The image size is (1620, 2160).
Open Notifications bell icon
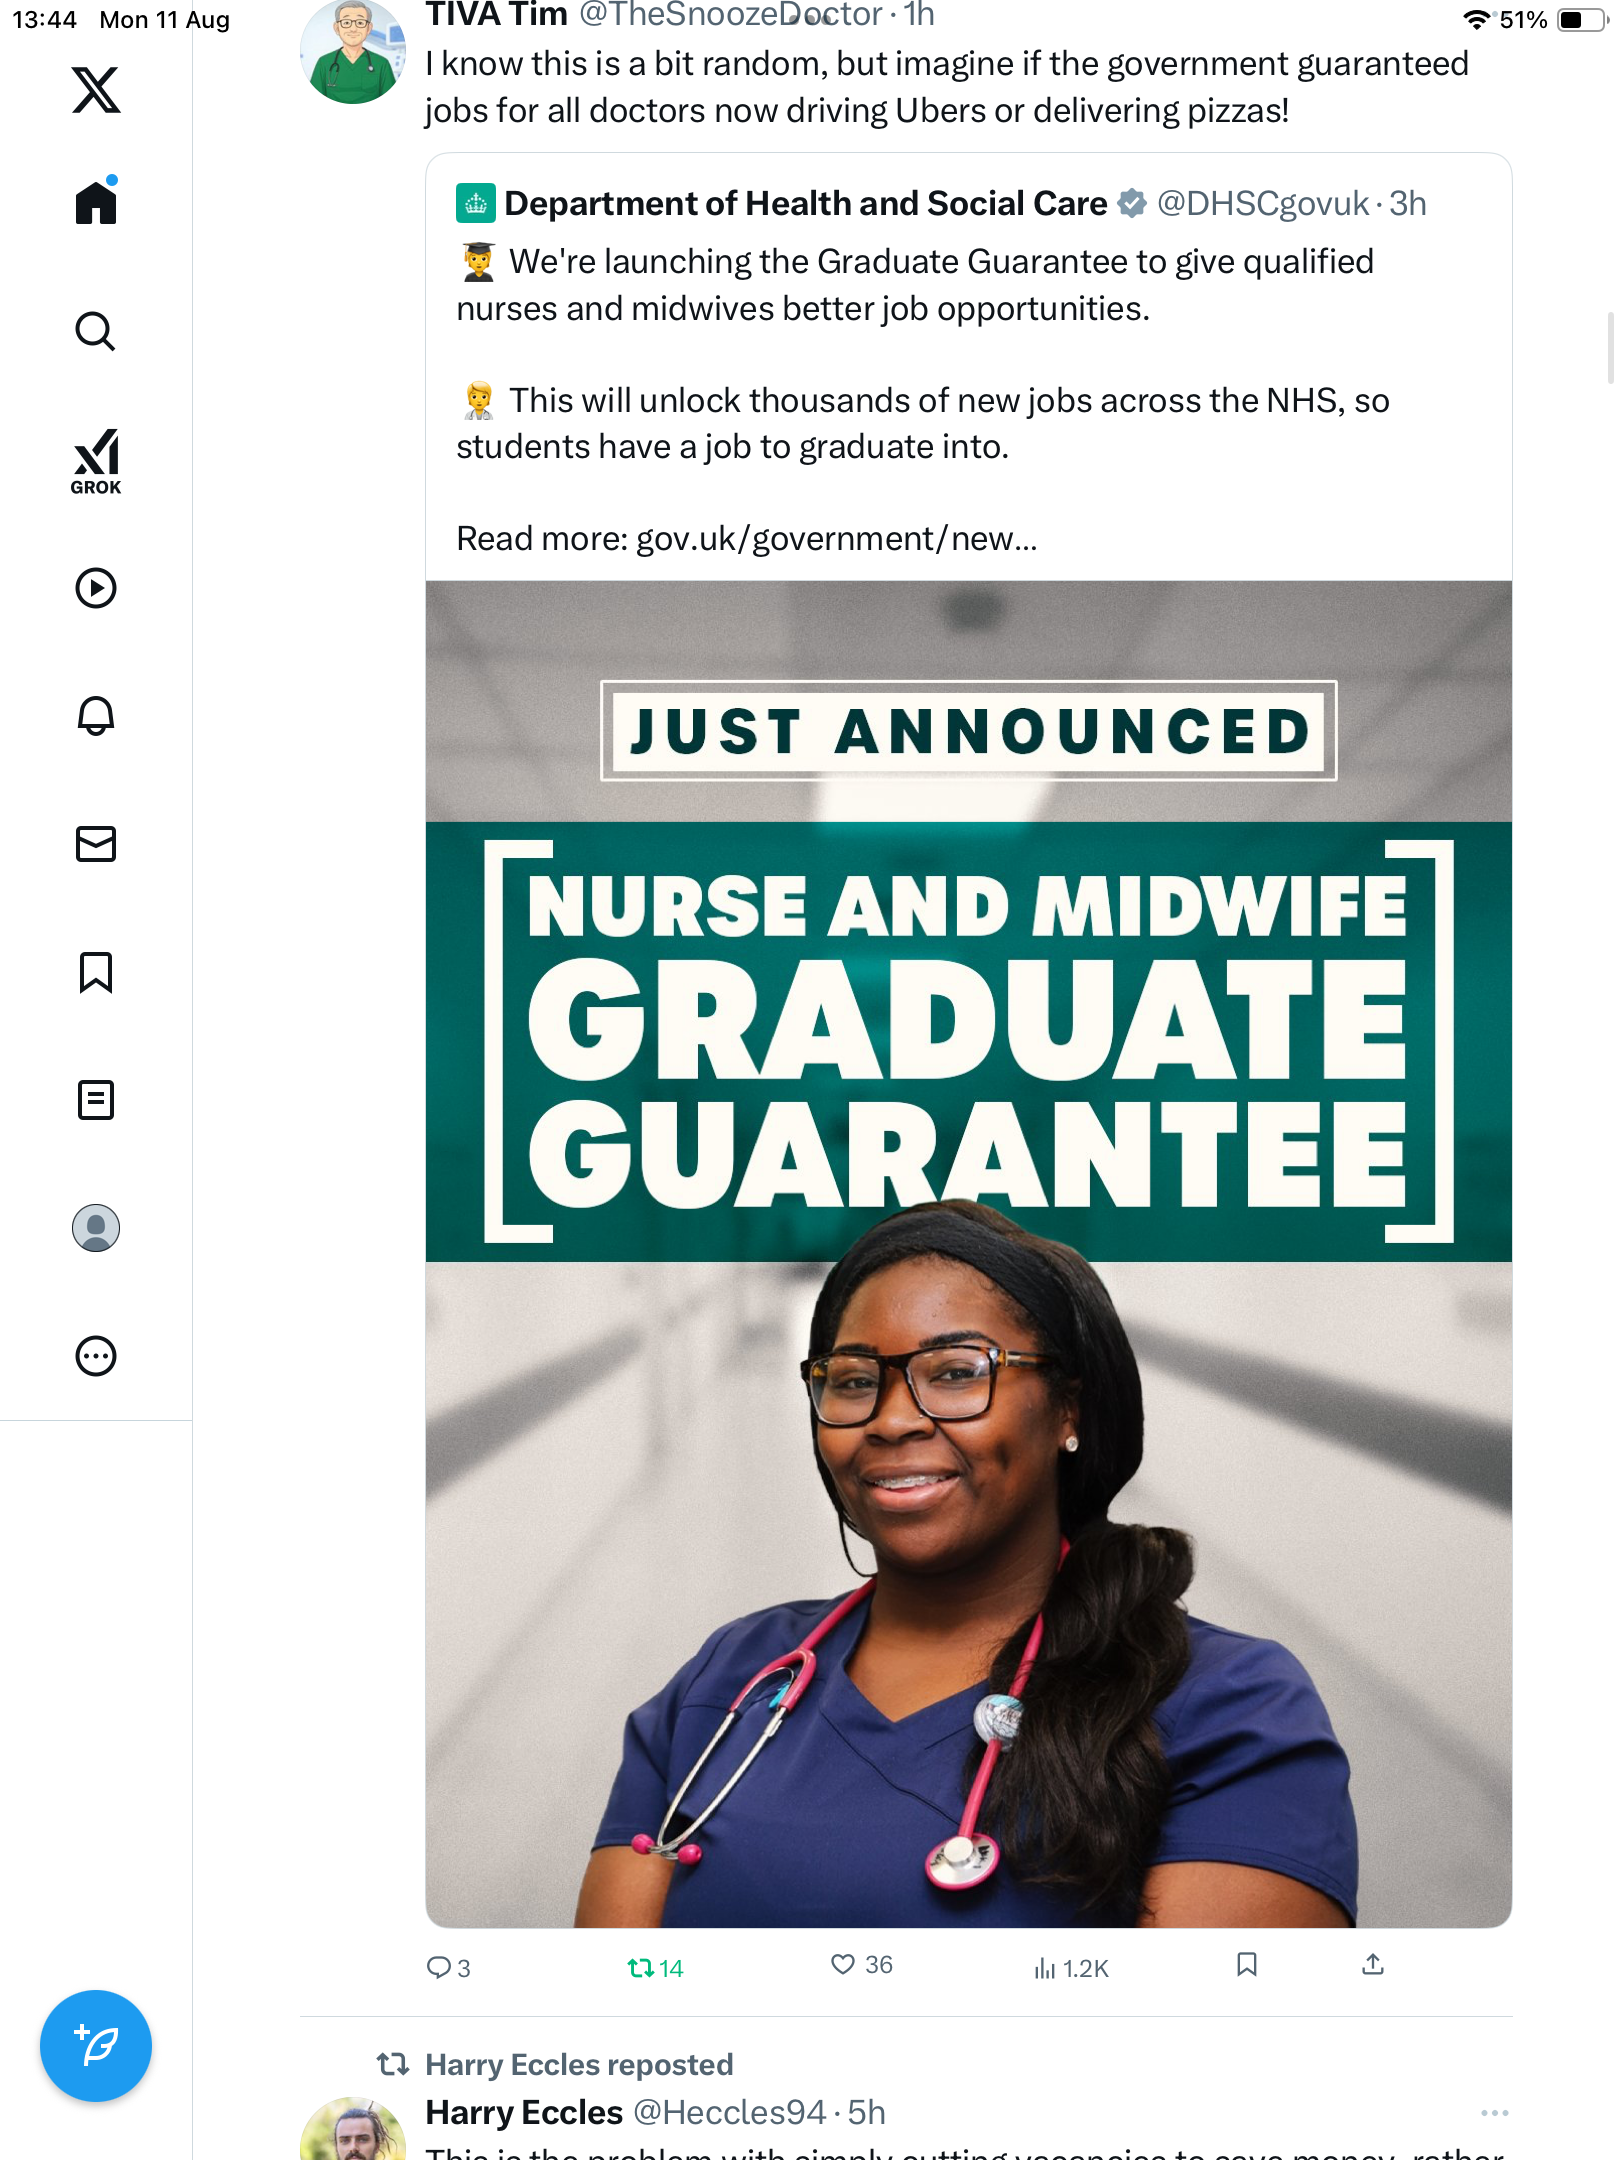coord(96,716)
